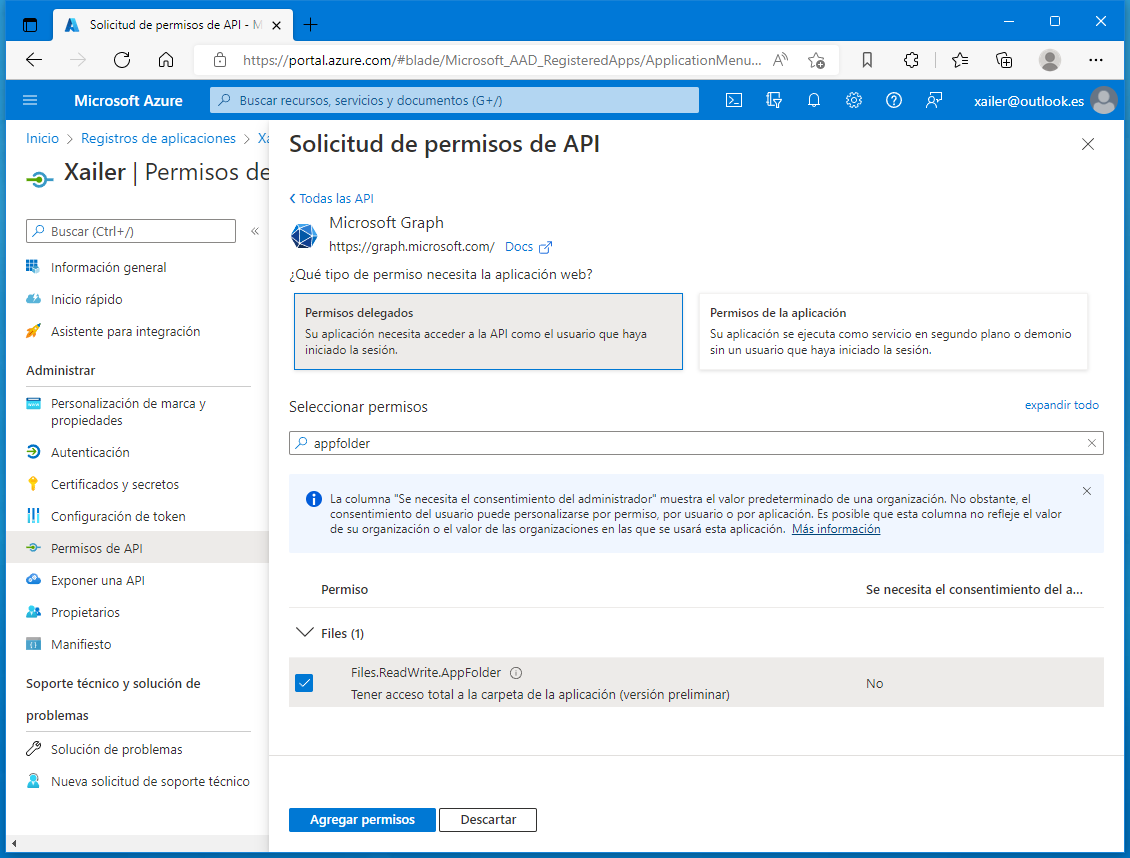Close the Solicitud de permisos de API browser tab
The height and width of the screenshot is (858, 1130).
(x=276, y=25)
